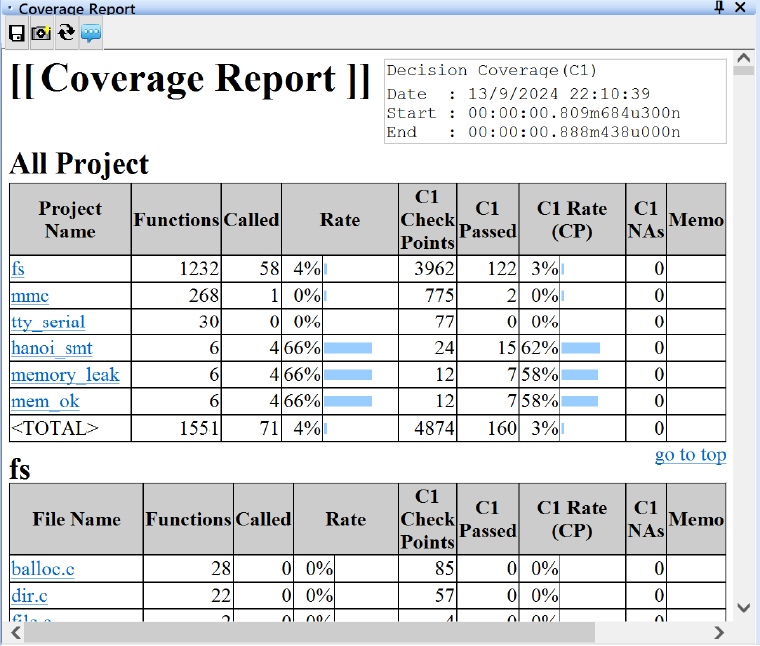Click the hanoi_smt 62% C1 rate value
The width and height of the screenshot is (760, 646).
click(540, 348)
